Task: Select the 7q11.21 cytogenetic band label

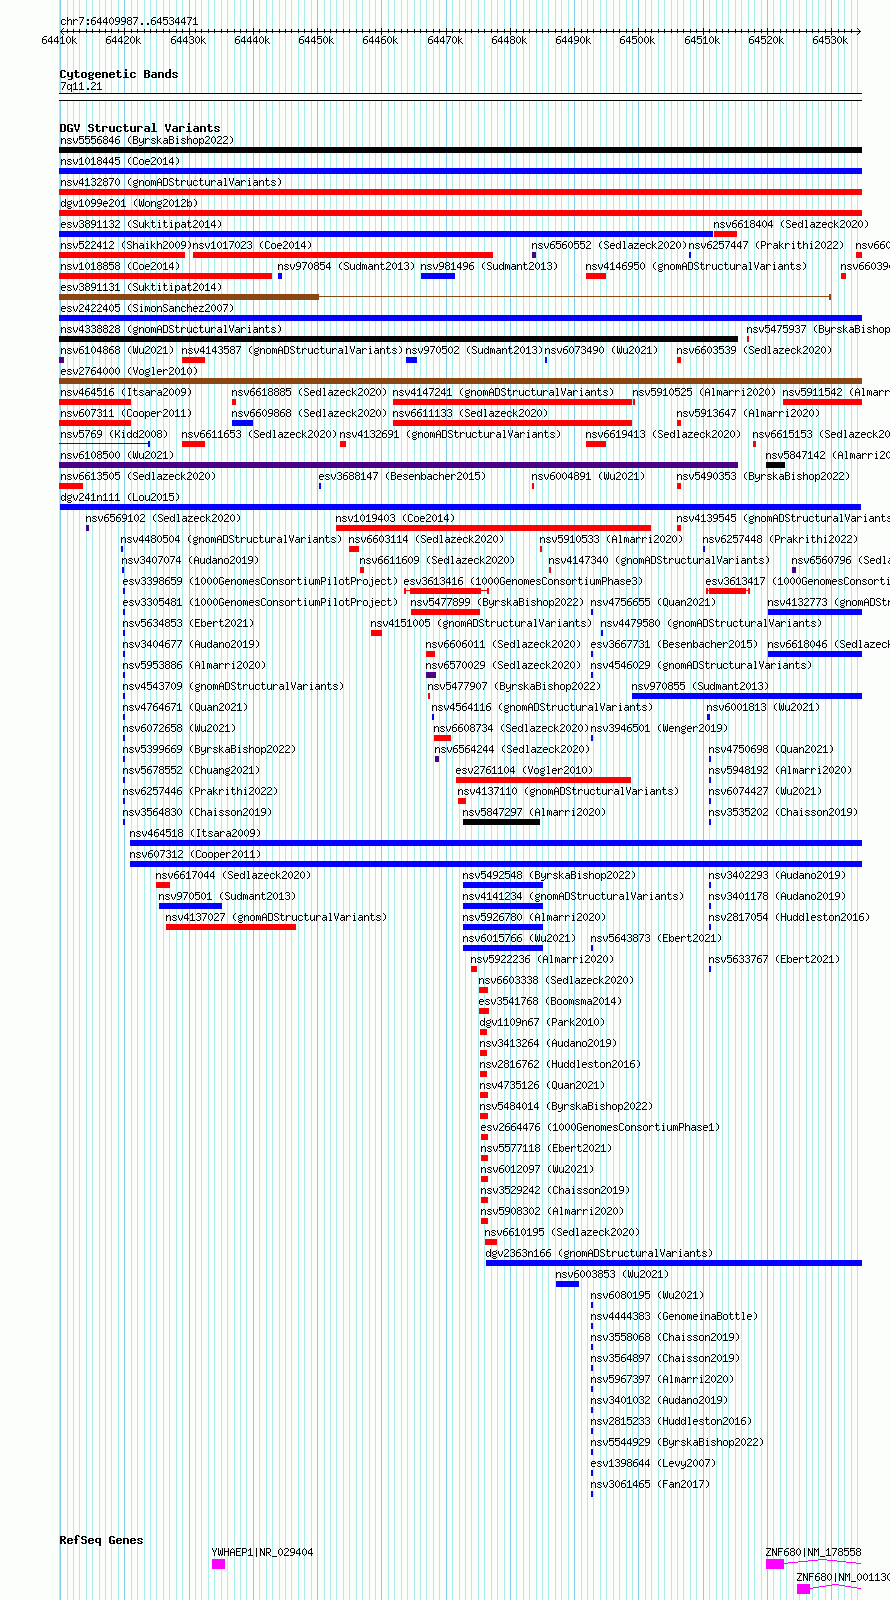Action: [x=81, y=86]
